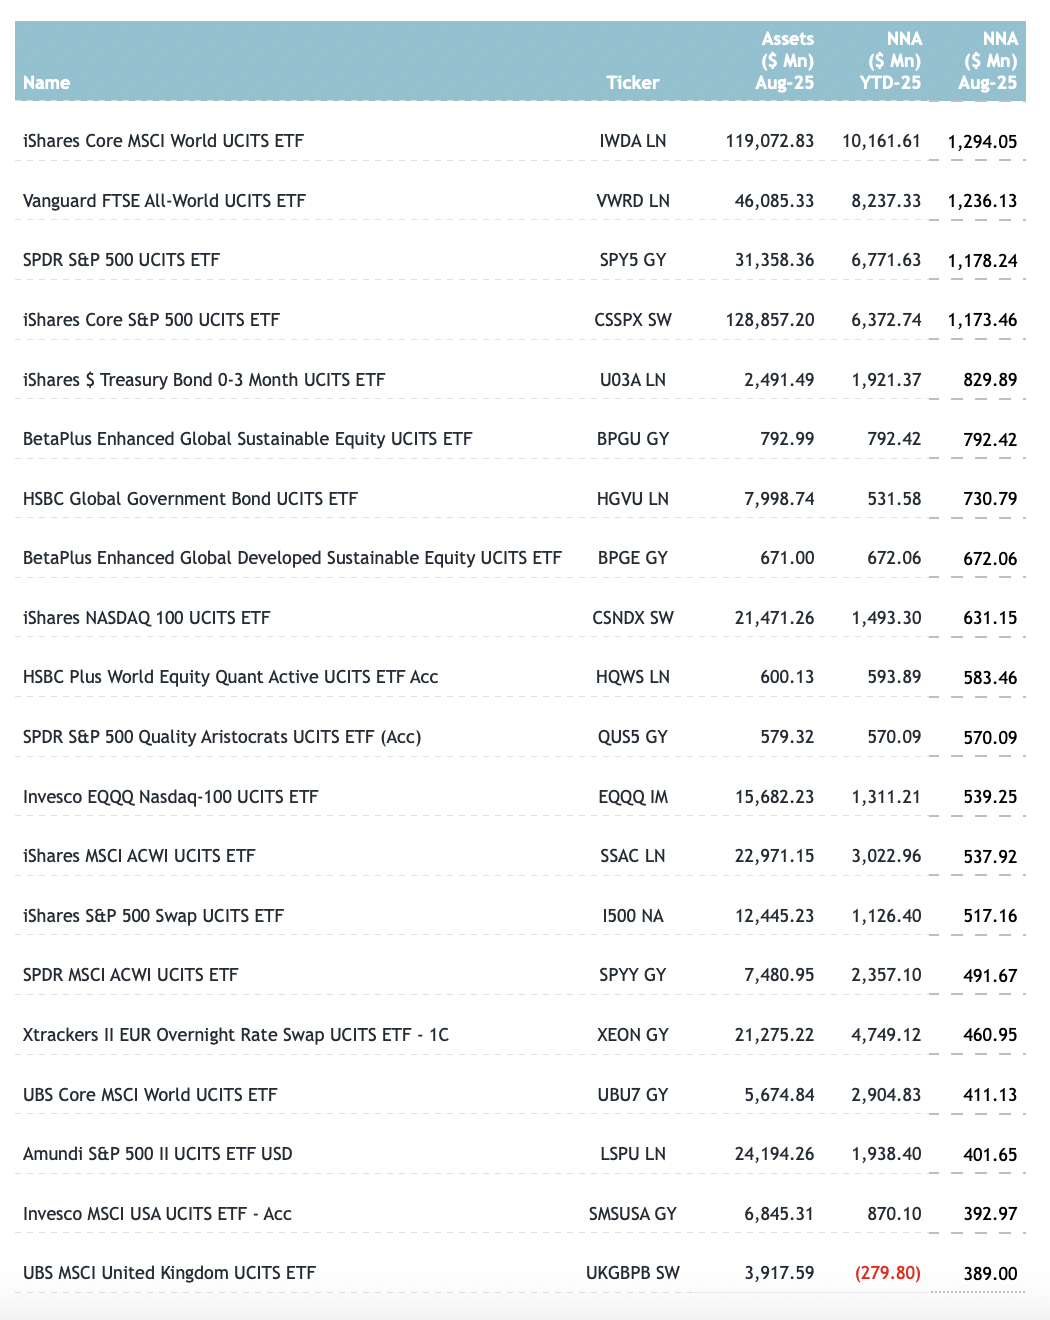The width and height of the screenshot is (1050, 1320).
Task: Open HSBC Global Government Bond UCITS ETF
Action: [x=190, y=499]
